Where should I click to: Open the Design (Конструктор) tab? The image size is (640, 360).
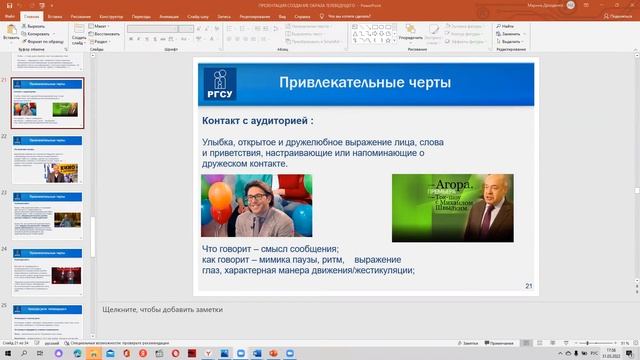(111, 17)
